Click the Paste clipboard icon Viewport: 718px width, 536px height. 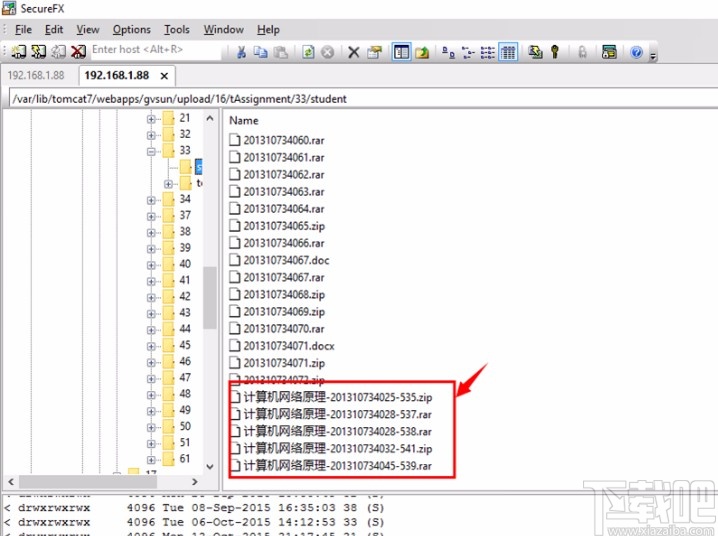(280, 52)
